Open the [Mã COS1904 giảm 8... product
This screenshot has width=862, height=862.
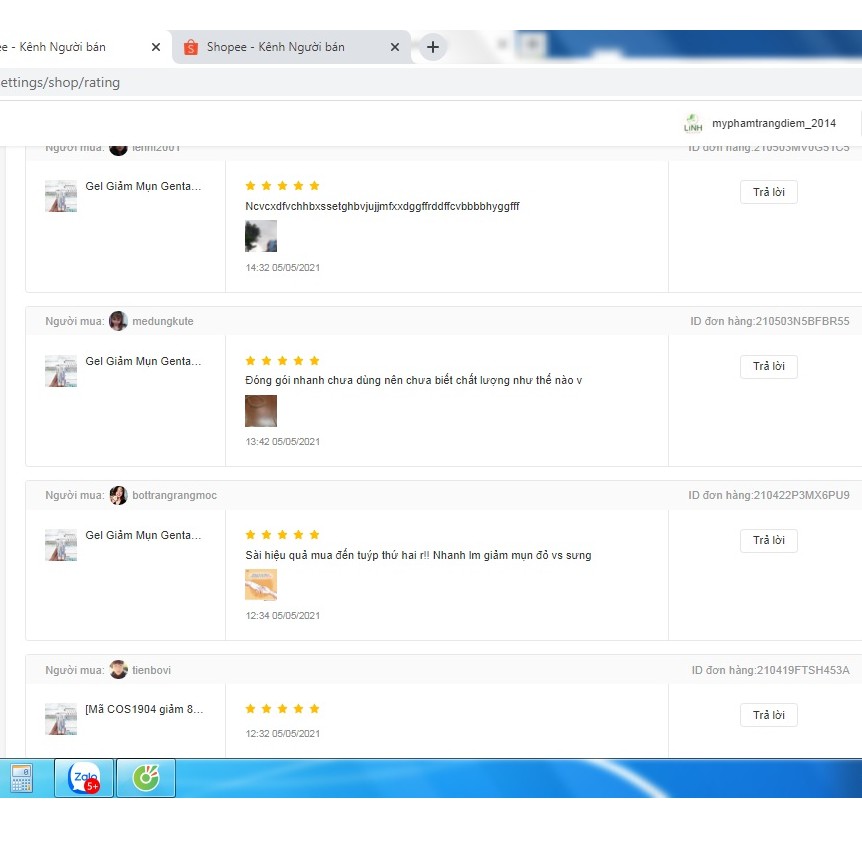point(144,709)
